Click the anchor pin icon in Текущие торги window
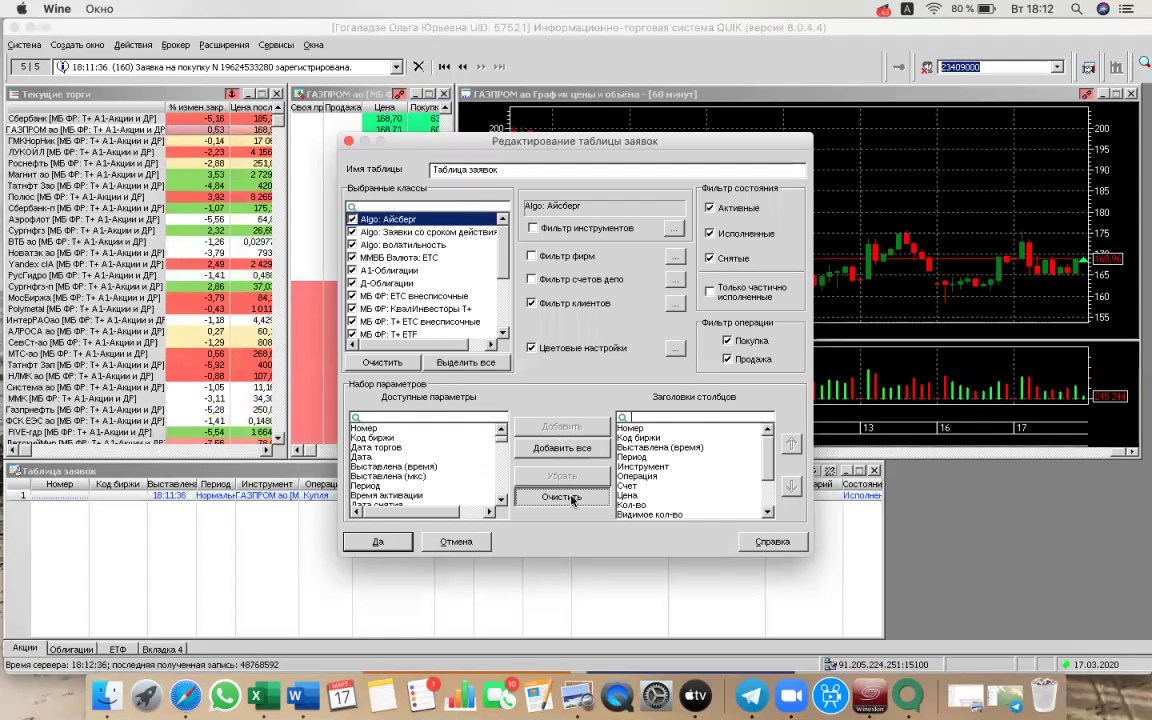Viewport: 1152px width, 720px height. point(231,94)
